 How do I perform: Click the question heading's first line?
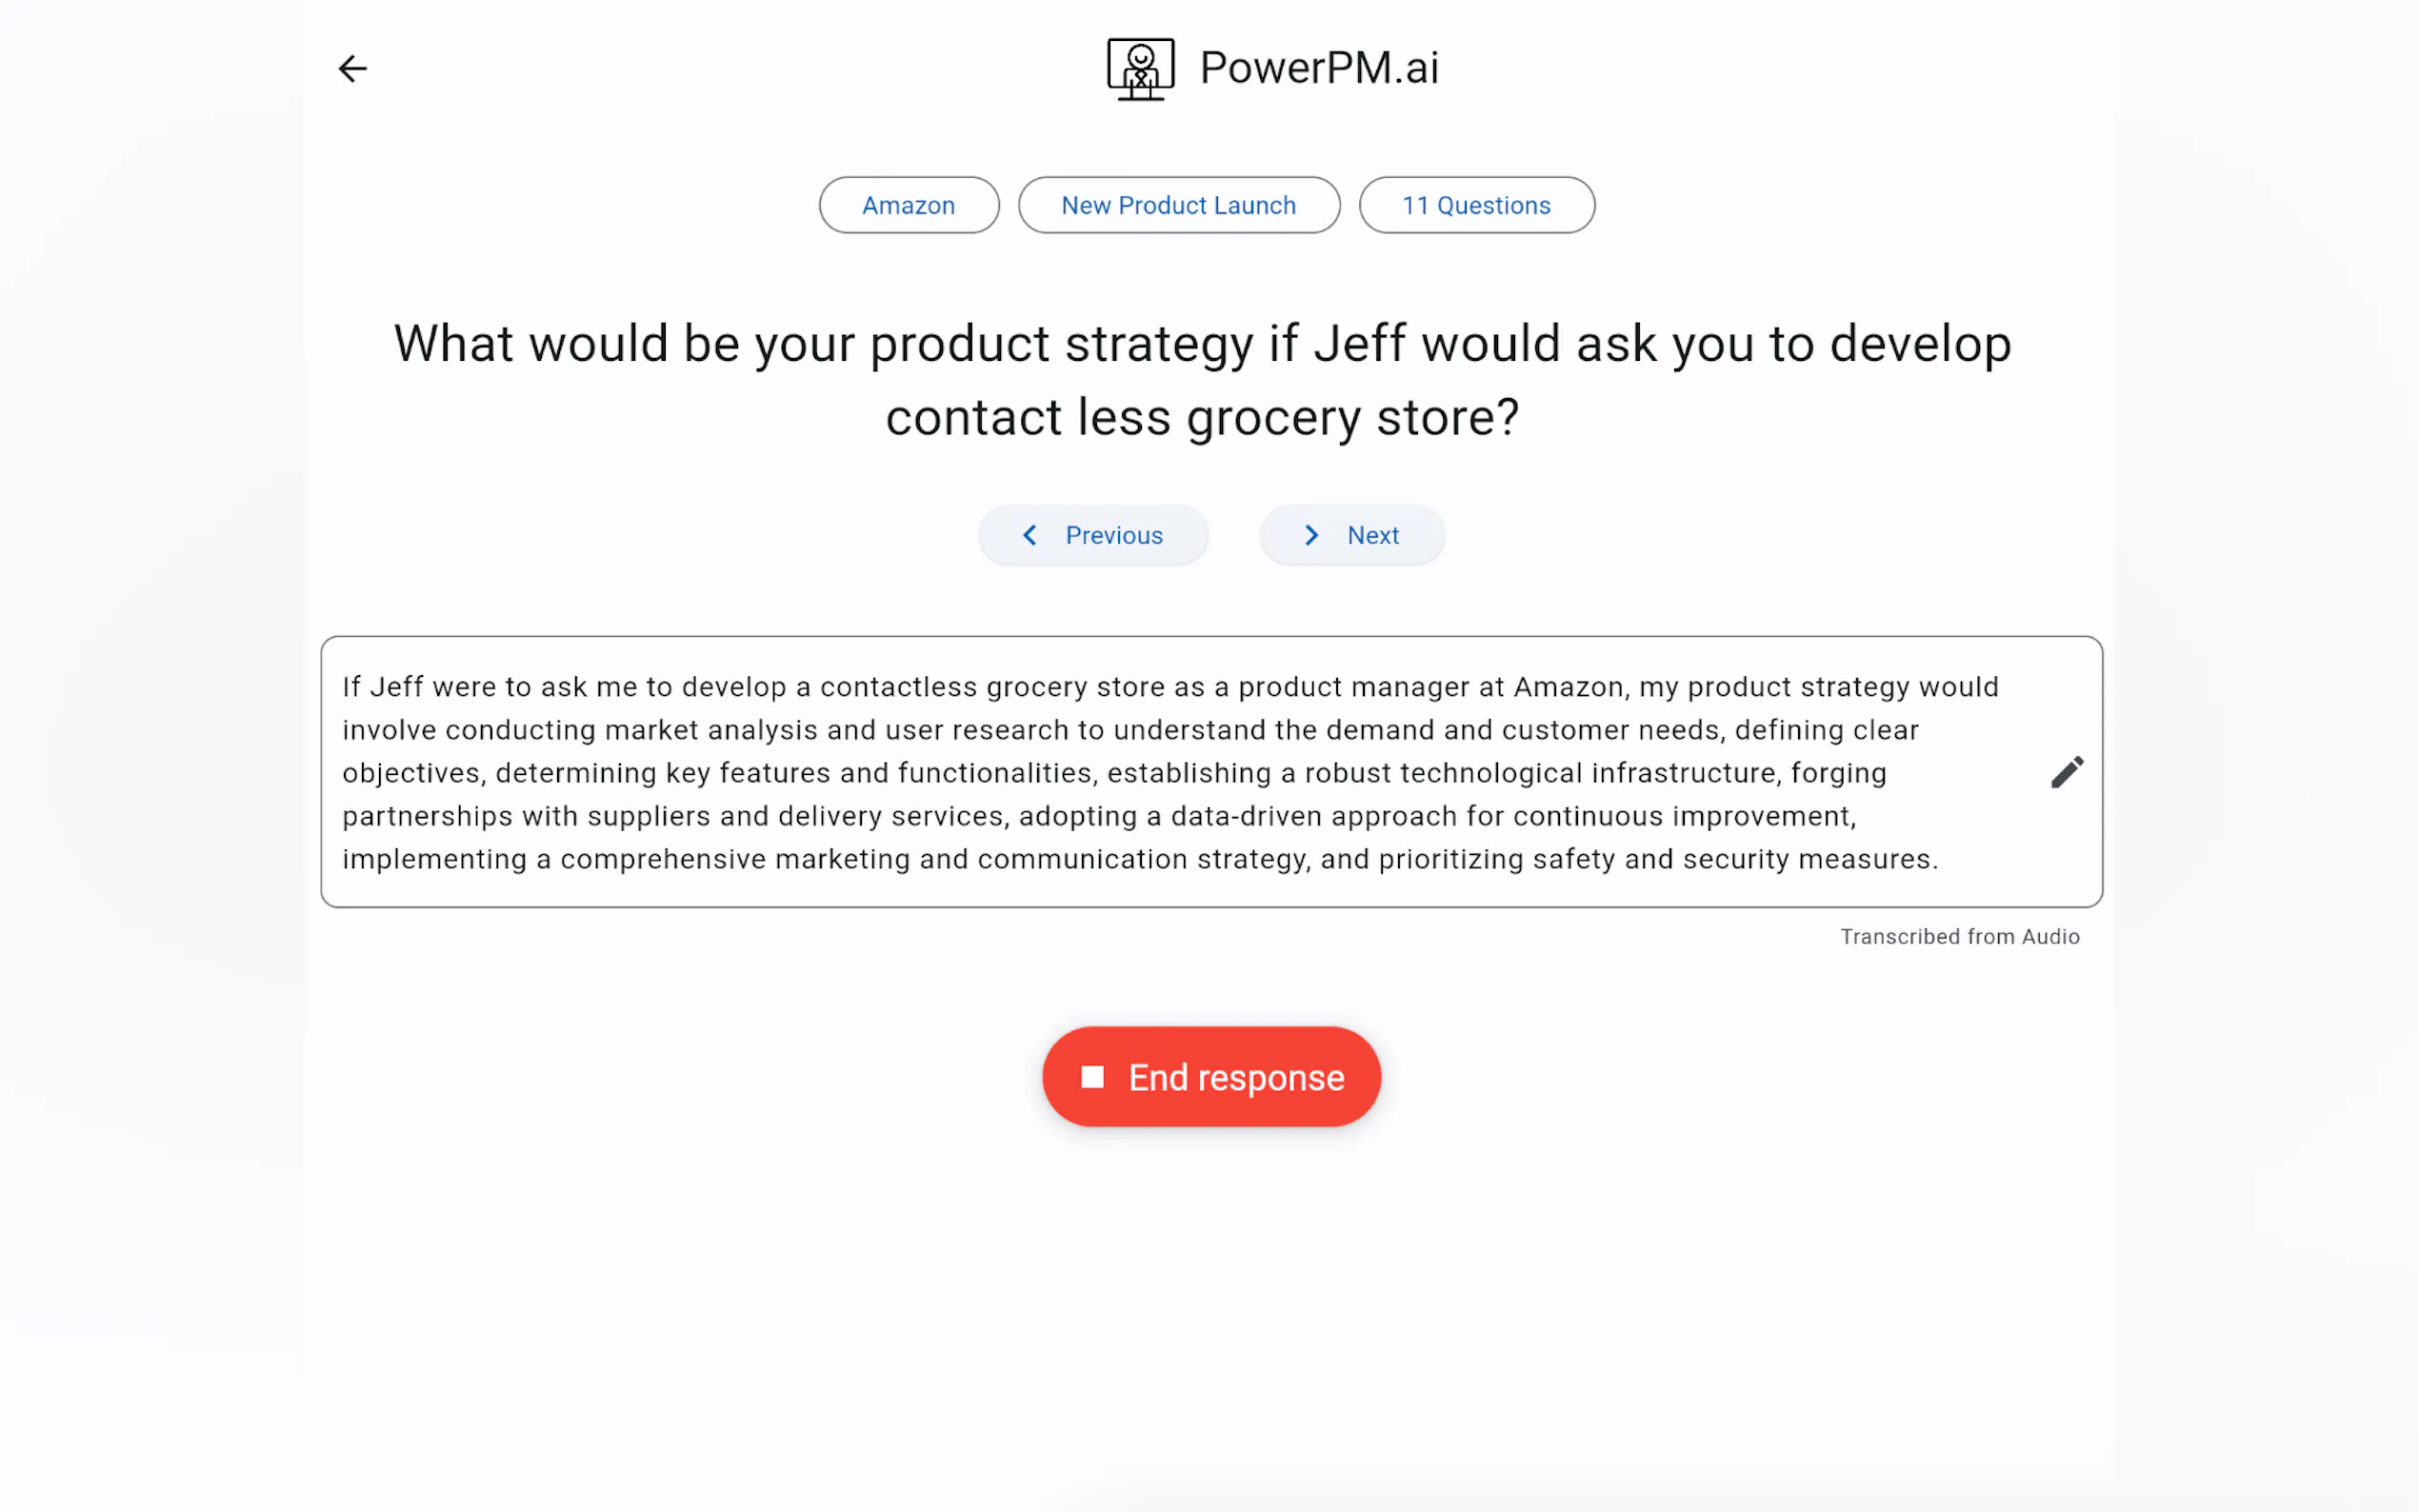pos(1202,344)
